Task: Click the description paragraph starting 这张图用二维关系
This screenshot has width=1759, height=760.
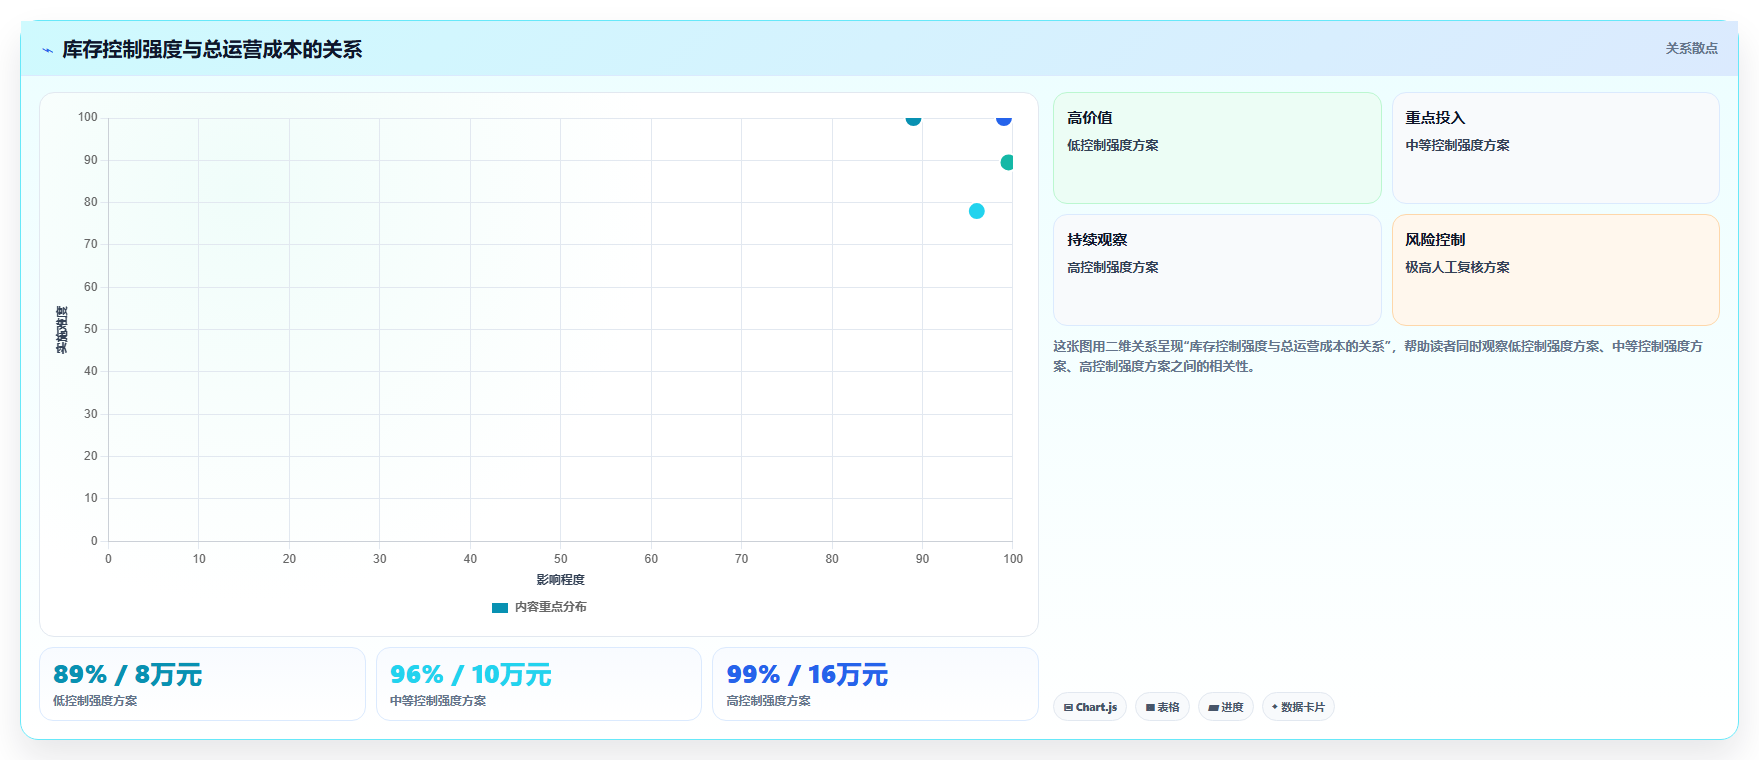Action: (x=1378, y=356)
